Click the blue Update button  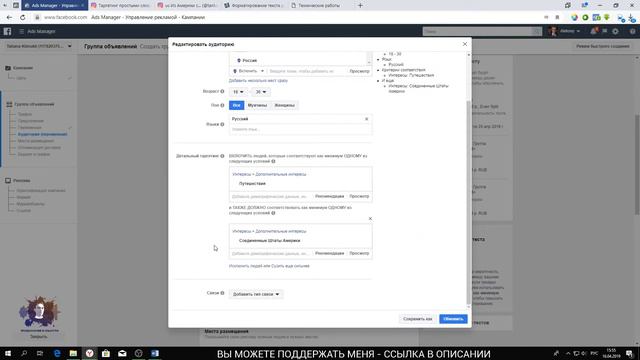[453, 319]
